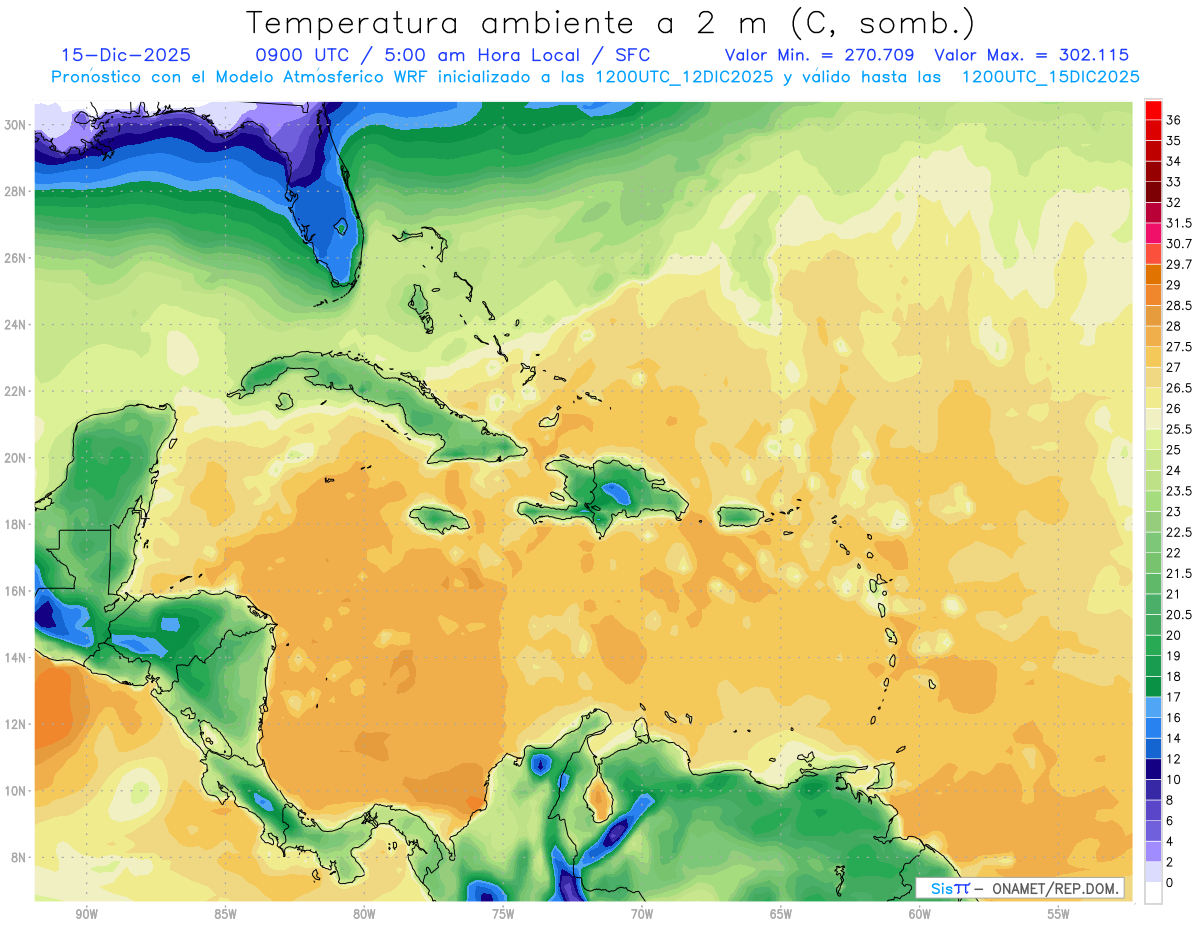The height and width of the screenshot is (927, 1200).
Task: Select the "60W" longitude label
Action: (x=920, y=914)
